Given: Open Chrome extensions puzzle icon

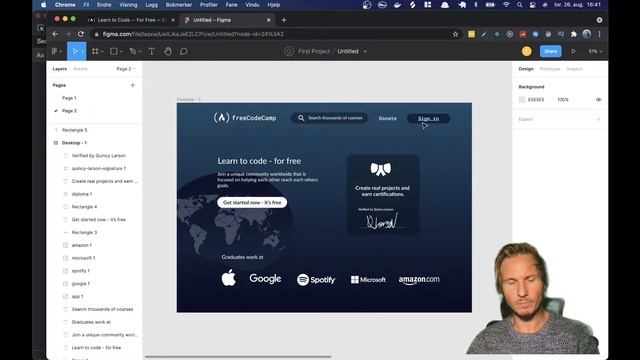Looking at the screenshot, I should coord(573,34).
